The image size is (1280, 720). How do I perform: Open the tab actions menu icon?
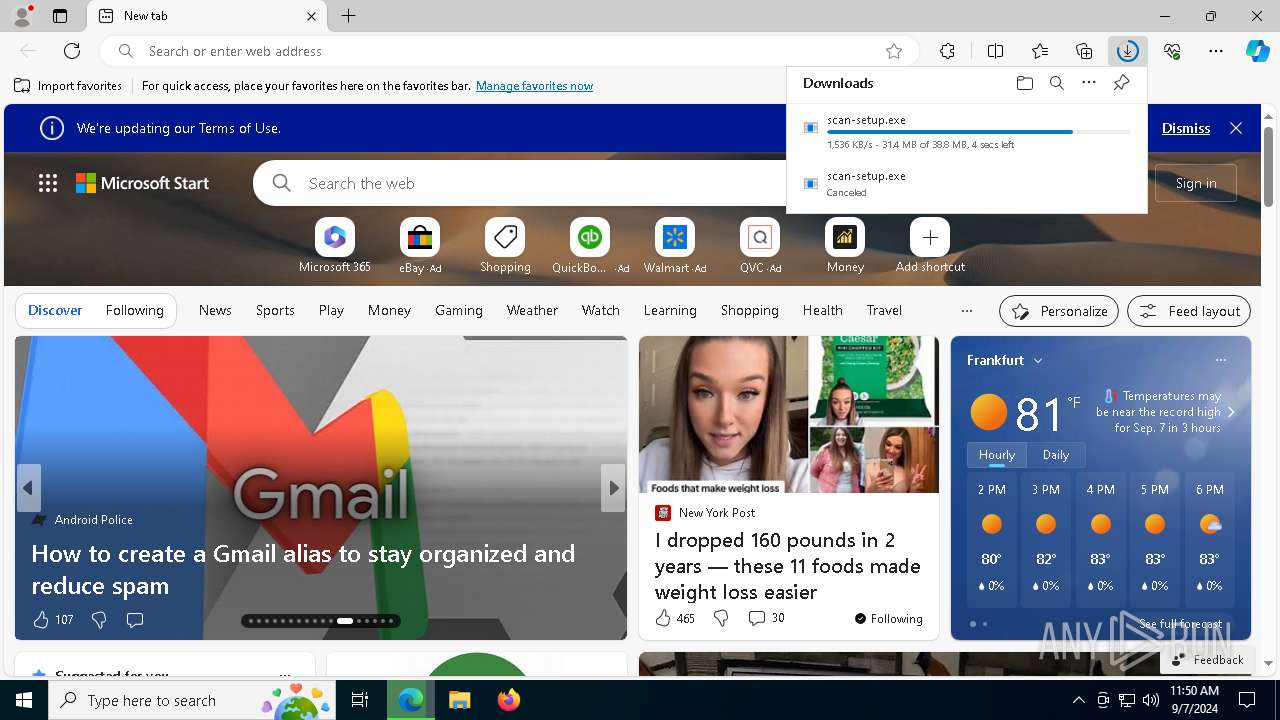[60, 16]
